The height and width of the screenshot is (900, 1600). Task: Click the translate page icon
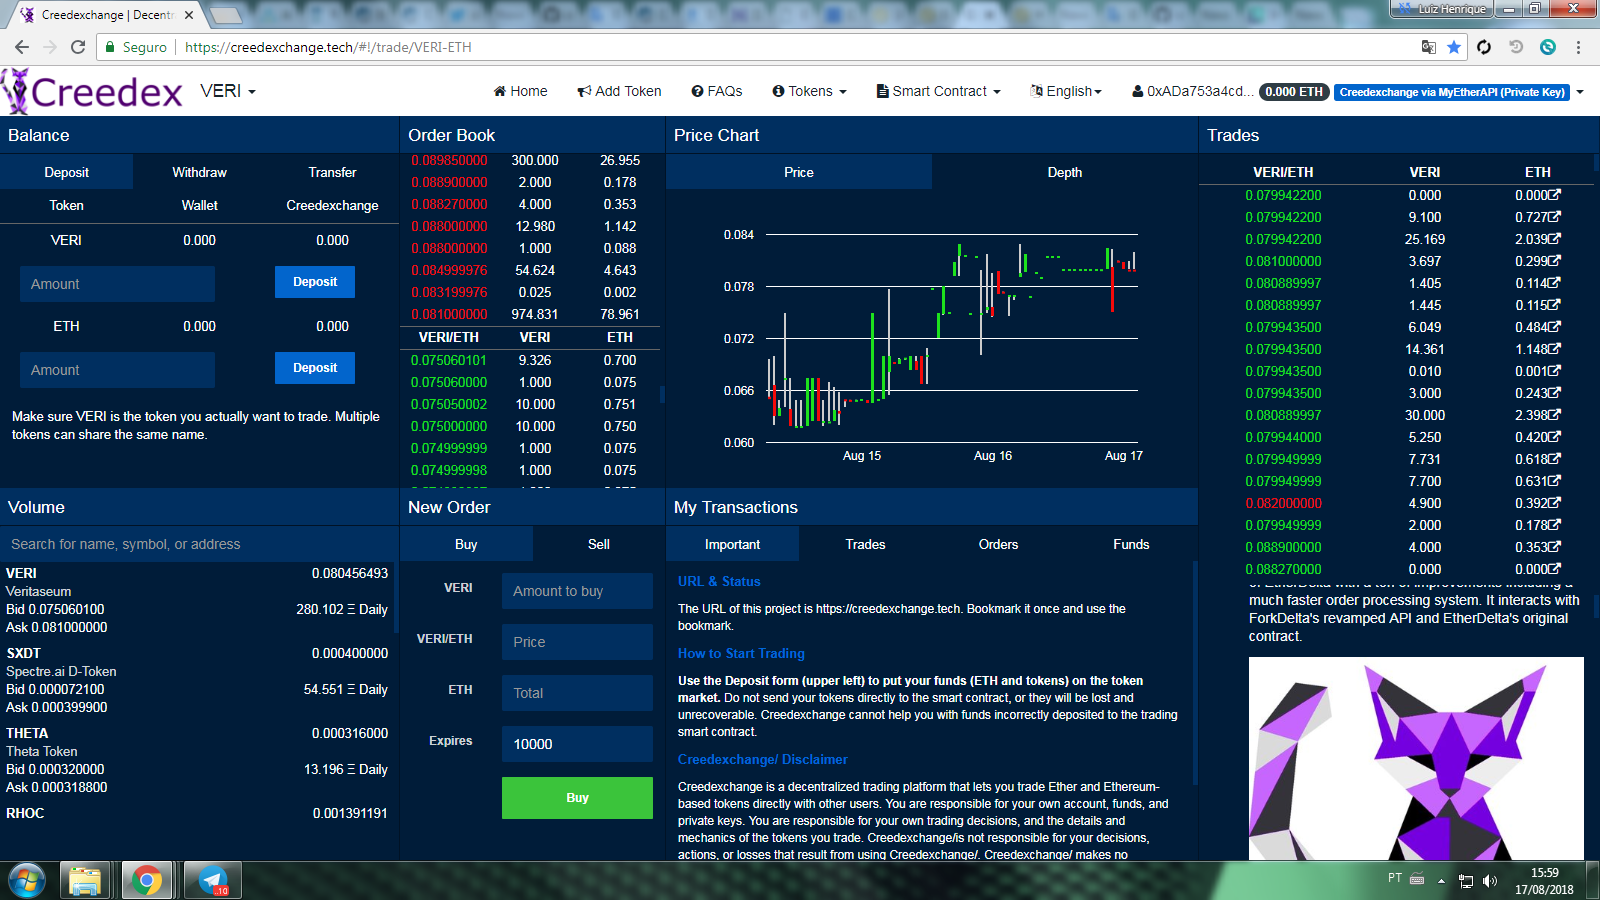tap(1429, 47)
